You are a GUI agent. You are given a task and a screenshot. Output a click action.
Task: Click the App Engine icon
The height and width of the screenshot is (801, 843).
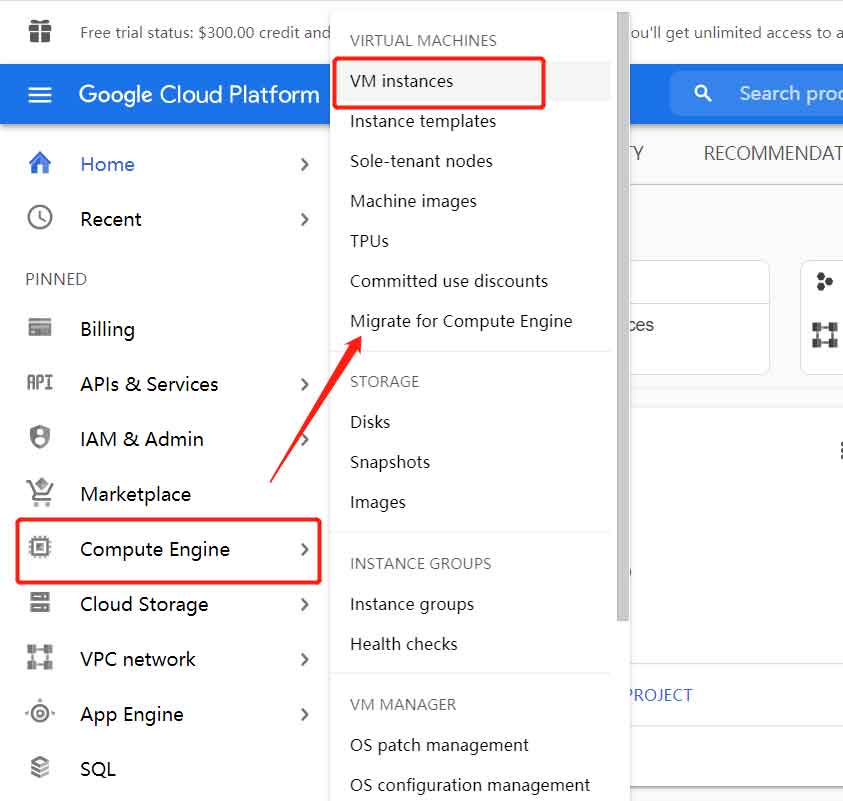point(40,713)
